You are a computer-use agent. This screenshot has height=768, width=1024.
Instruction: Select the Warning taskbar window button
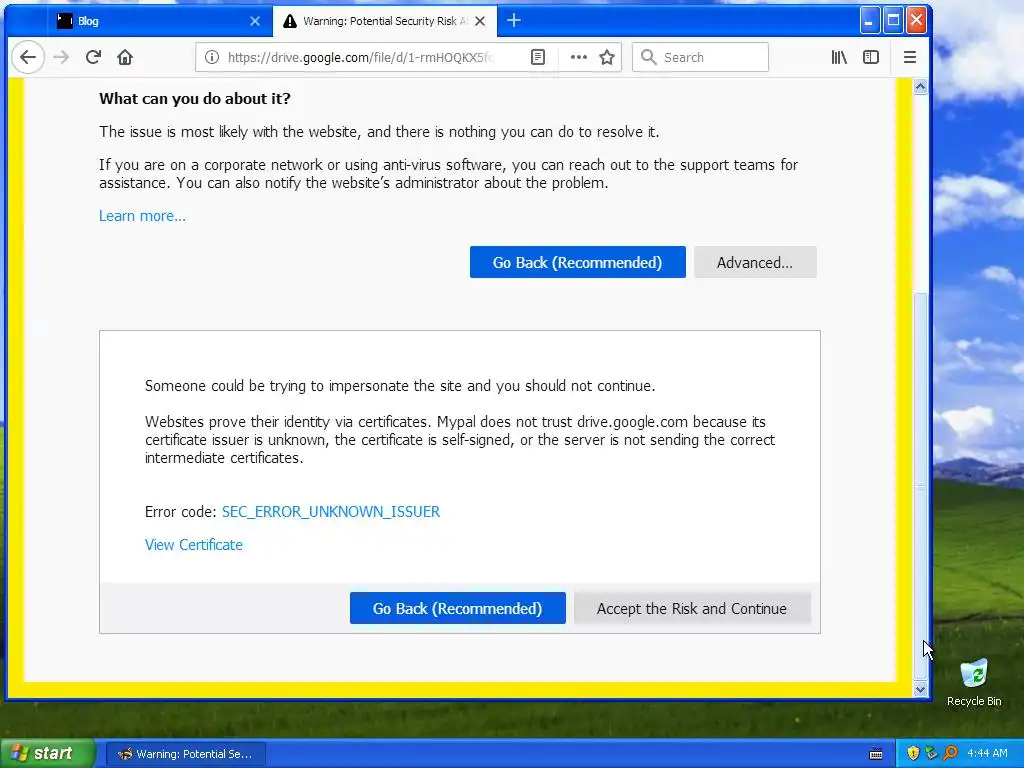click(185, 754)
